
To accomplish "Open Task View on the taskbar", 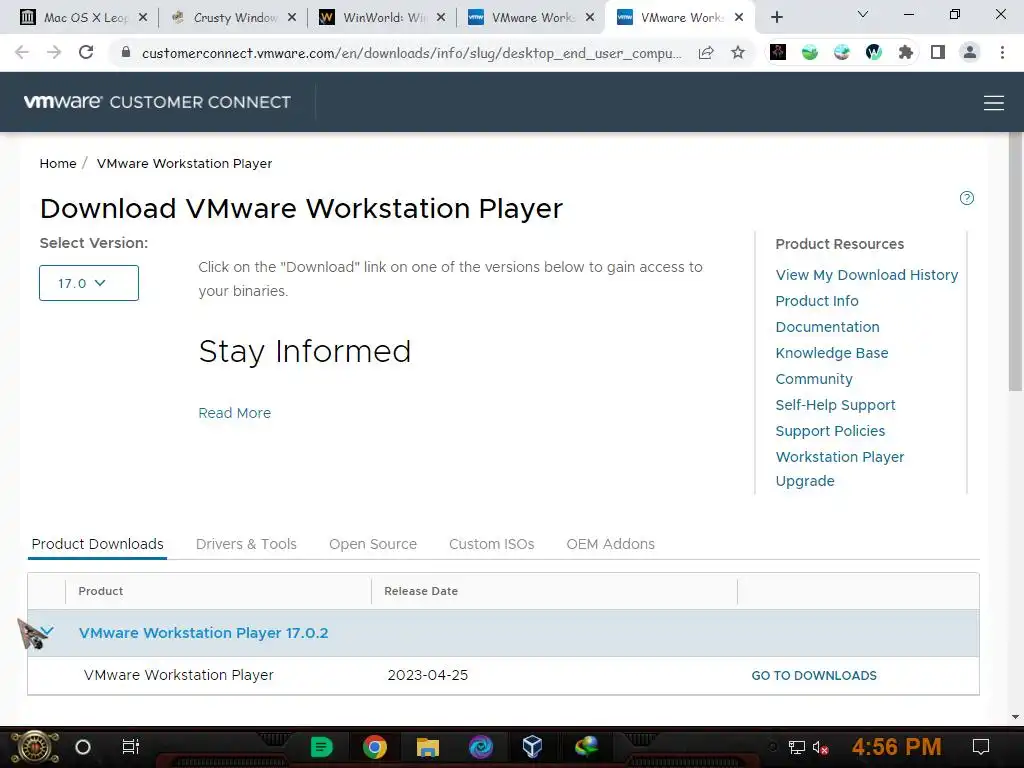I will (x=131, y=746).
